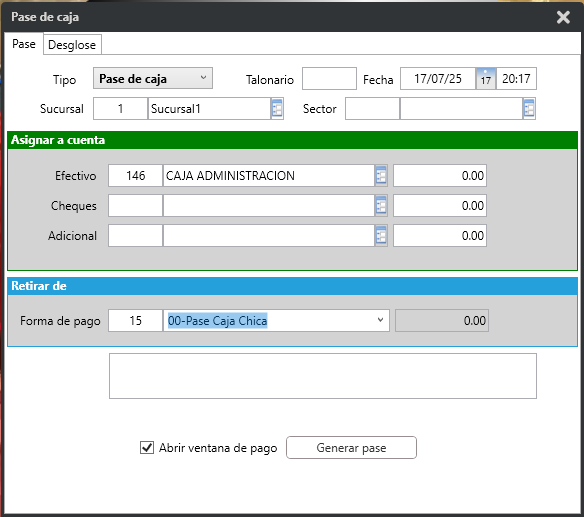Open the Cheques account lookup icon
Screen dimensions: 584x517
381,206
